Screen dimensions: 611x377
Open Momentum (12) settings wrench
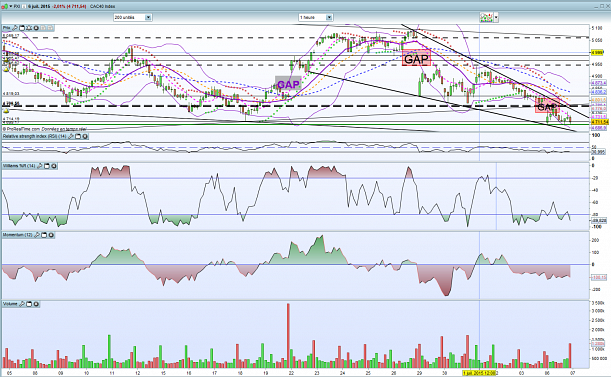tap(37, 235)
